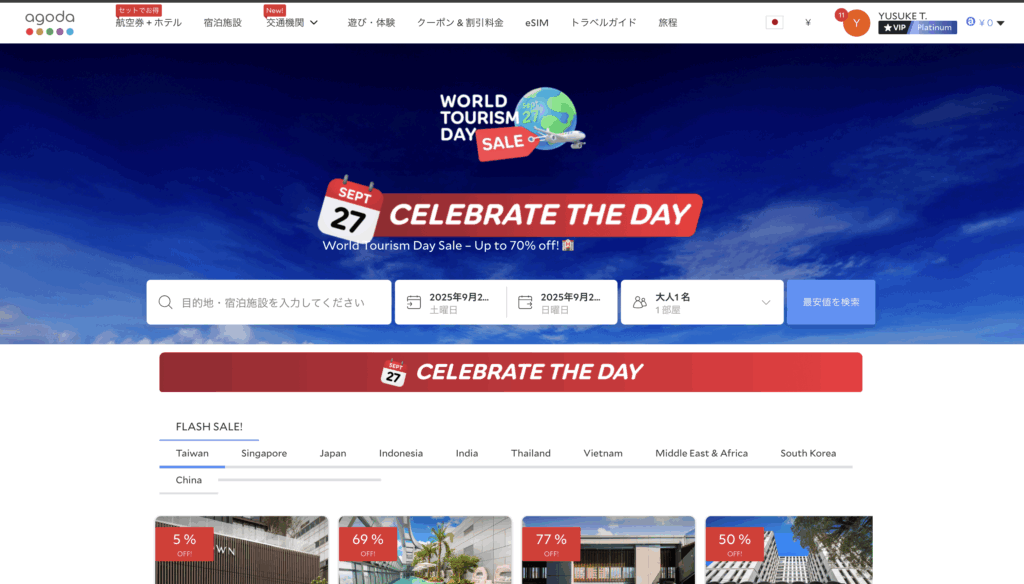Open the user avatar Y icon
The width and height of the screenshot is (1024, 584).
pos(856,24)
